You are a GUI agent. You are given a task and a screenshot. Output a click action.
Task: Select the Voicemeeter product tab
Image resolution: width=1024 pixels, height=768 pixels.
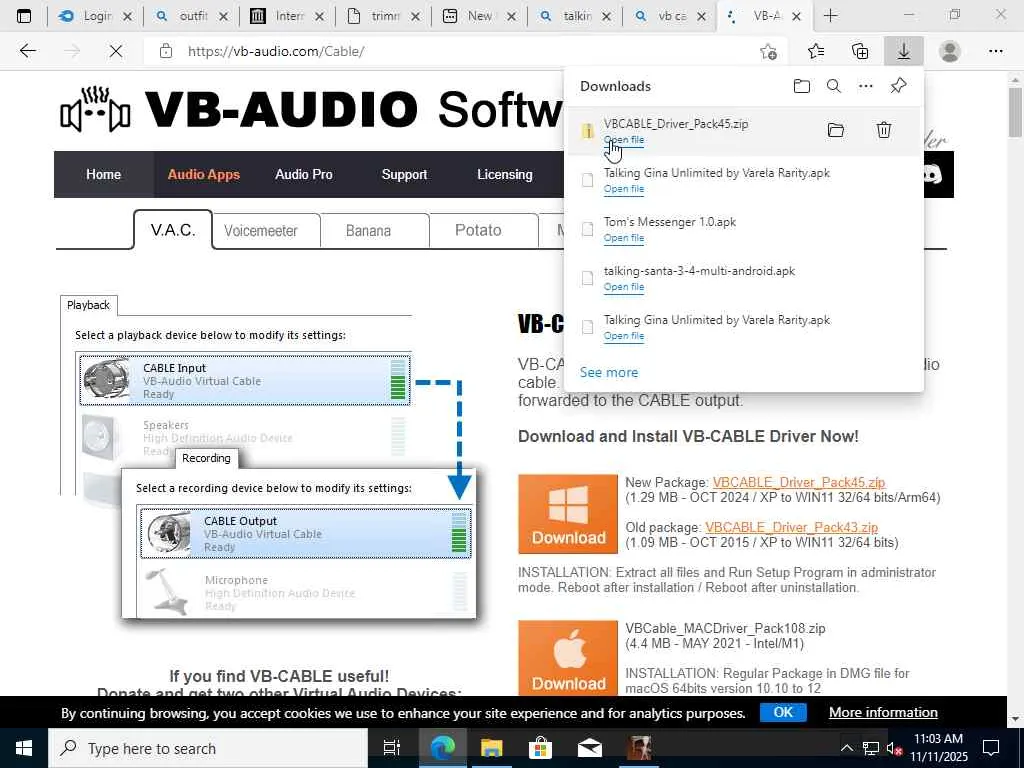[261, 231]
